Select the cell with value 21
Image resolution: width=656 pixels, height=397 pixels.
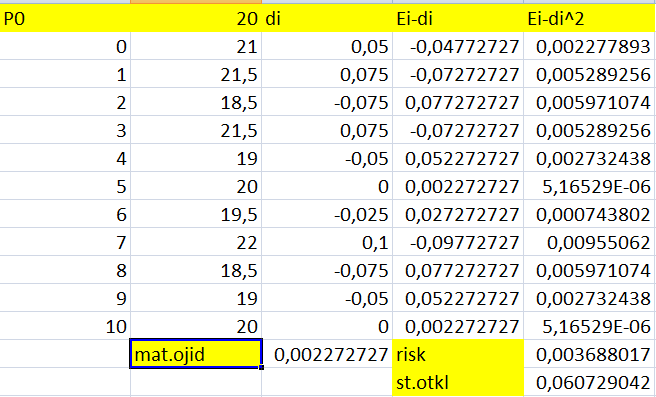pyautogui.click(x=196, y=46)
